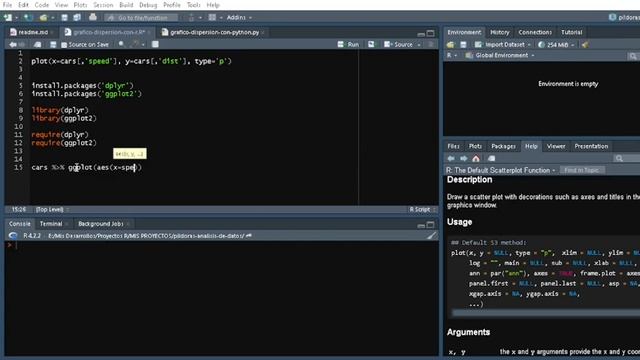The height and width of the screenshot is (360, 640).
Task: Click the Find/Replace magnifier in editor toolbar
Action: coord(122,44)
